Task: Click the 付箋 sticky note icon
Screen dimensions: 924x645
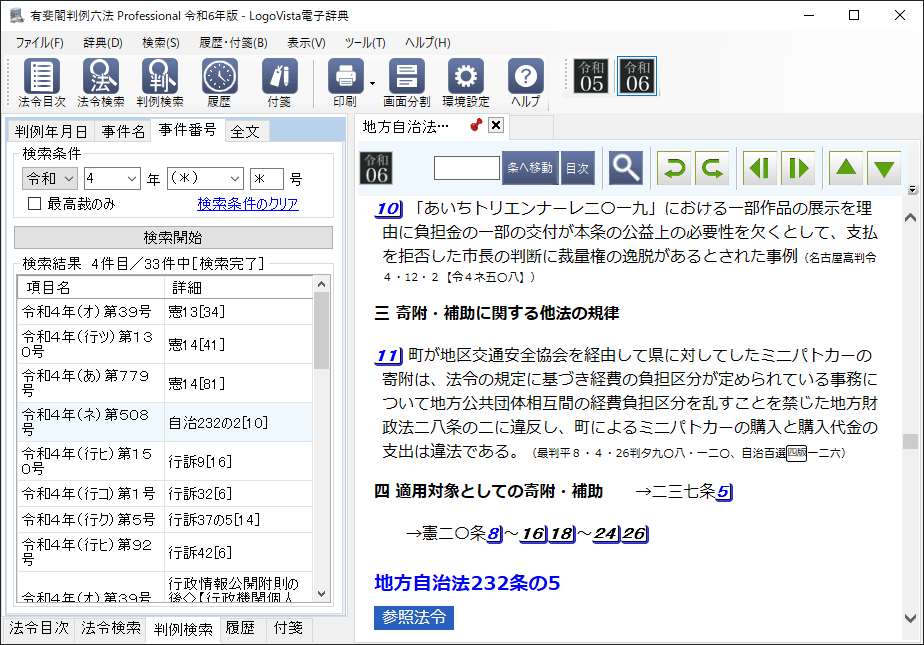Action: [x=279, y=78]
